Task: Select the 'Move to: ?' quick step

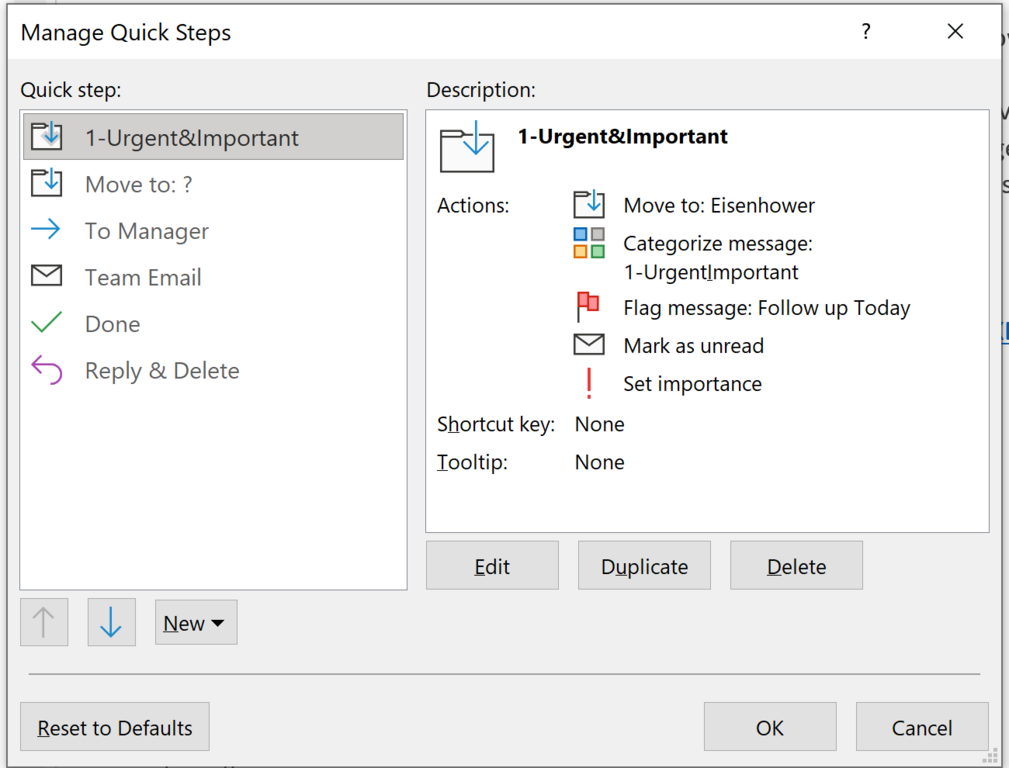Action: tap(138, 184)
